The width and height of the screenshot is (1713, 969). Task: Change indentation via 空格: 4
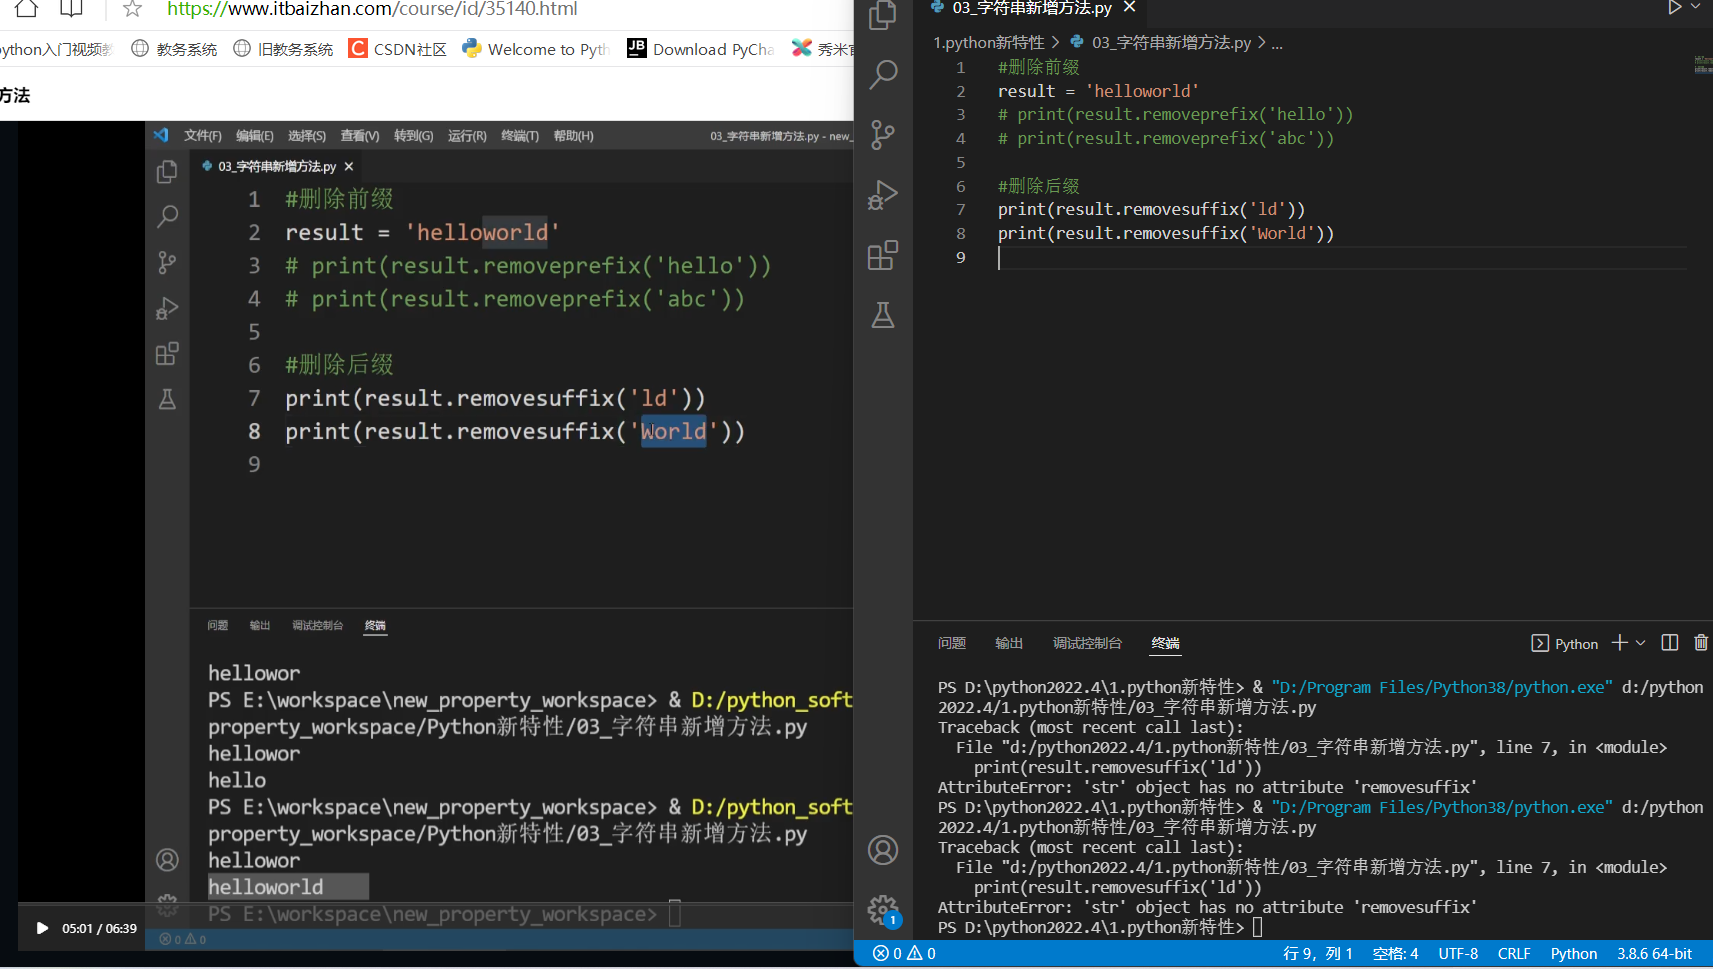[1395, 954]
